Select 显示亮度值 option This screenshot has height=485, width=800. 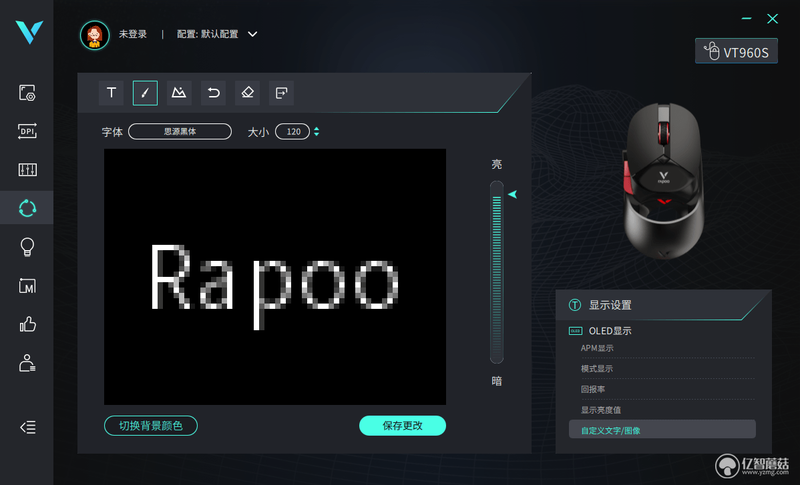click(x=601, y=410)
